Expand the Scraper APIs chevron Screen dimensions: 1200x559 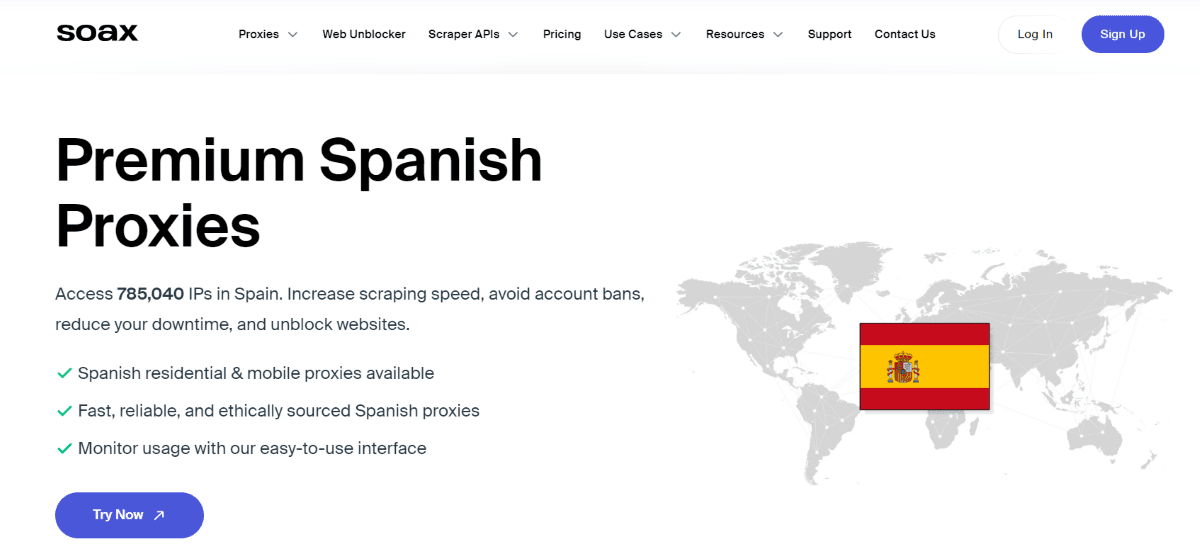[x=513, y=34]
